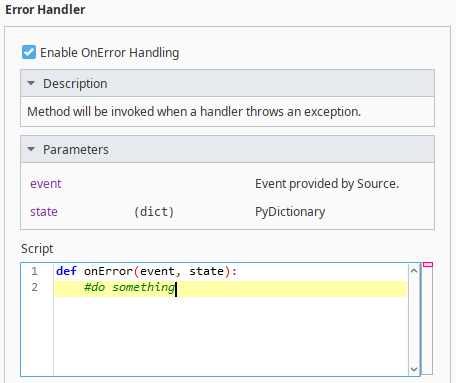Click line number 1 in gutter

pos(35,271)
